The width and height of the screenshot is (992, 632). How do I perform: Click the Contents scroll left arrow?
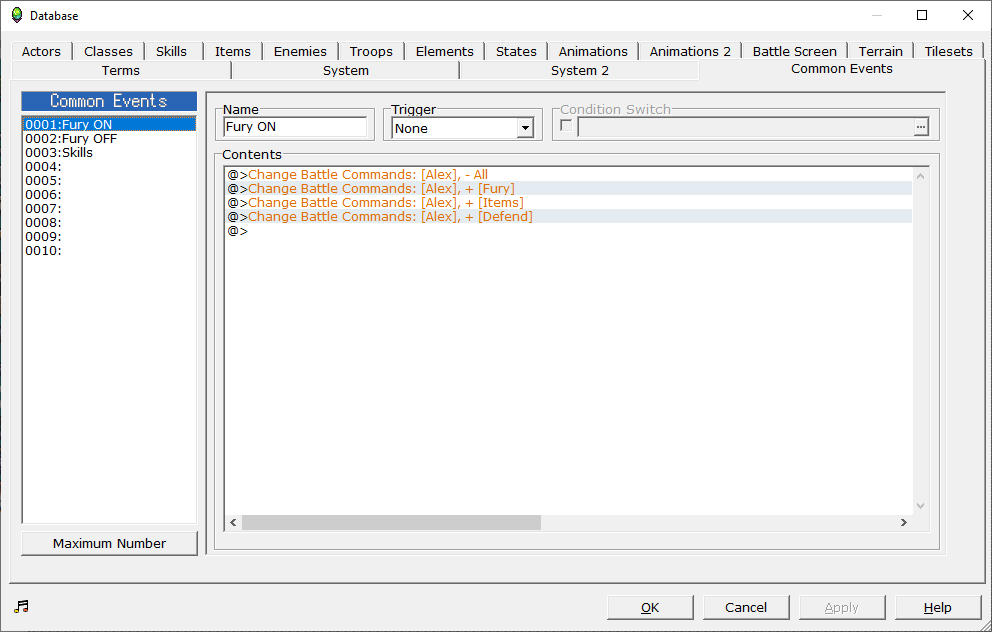pyautogui.click(x=233, y=523)
